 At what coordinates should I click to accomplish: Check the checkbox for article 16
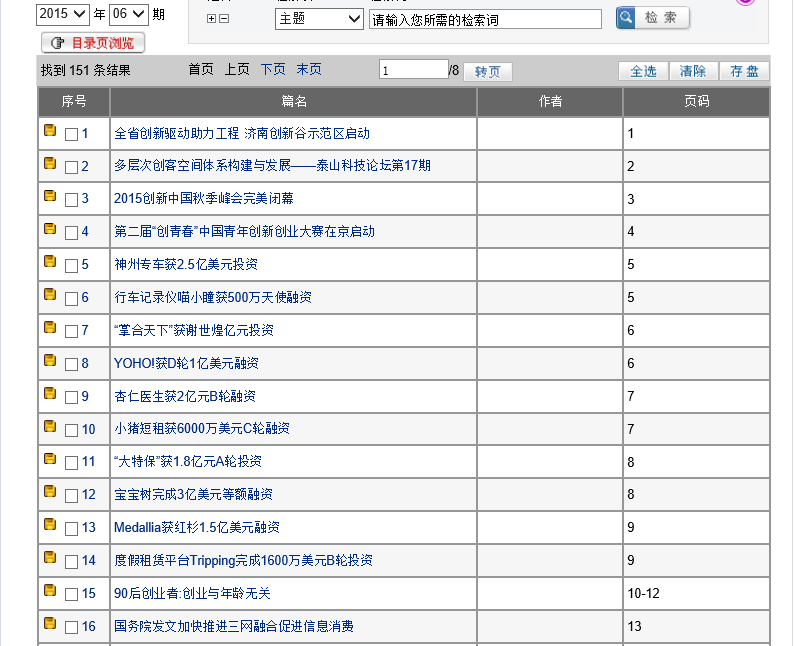71,627
